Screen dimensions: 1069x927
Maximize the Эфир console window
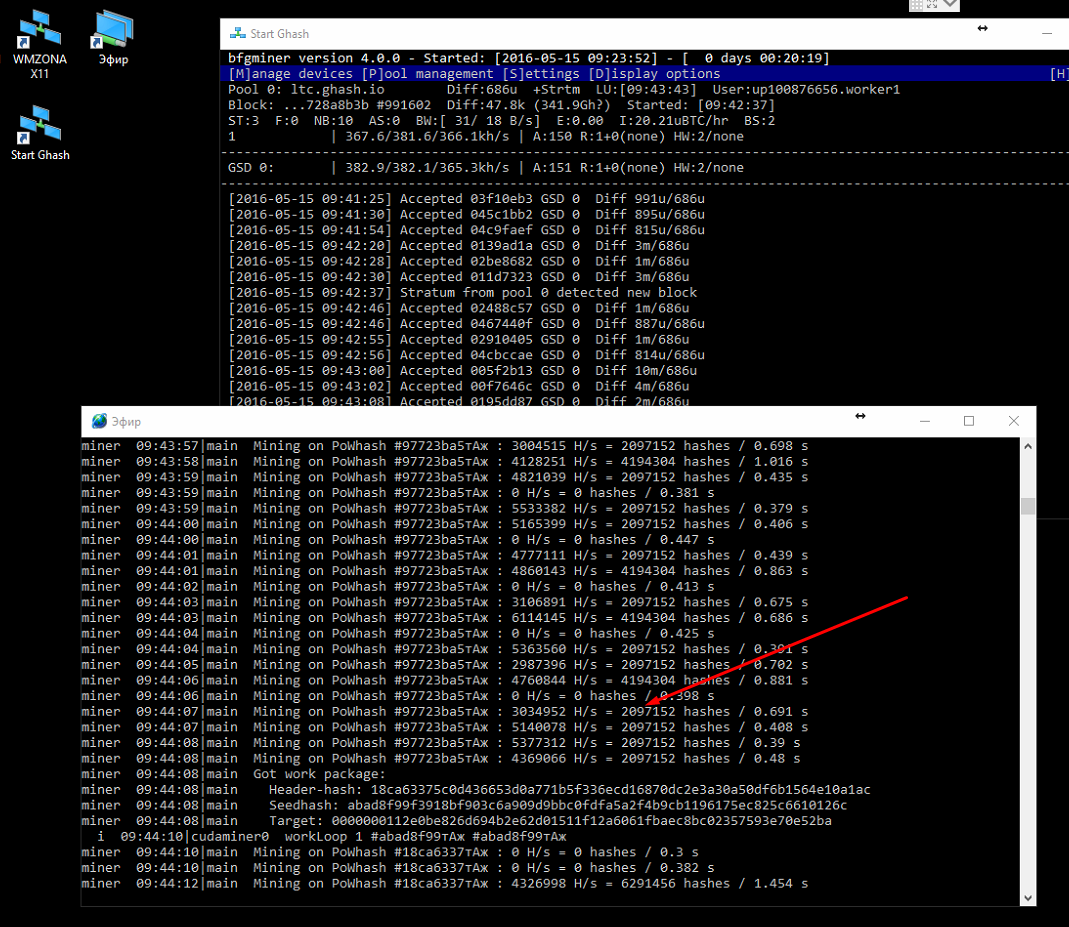[968, 421]
